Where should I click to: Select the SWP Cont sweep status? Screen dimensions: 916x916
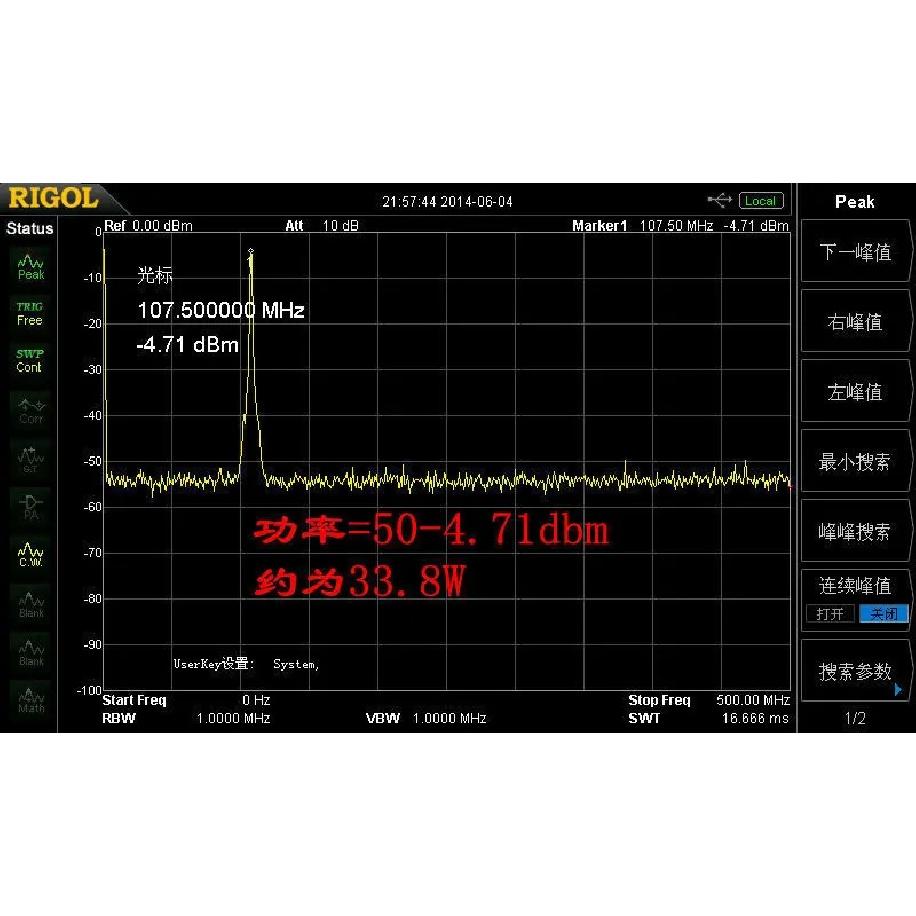30,360
